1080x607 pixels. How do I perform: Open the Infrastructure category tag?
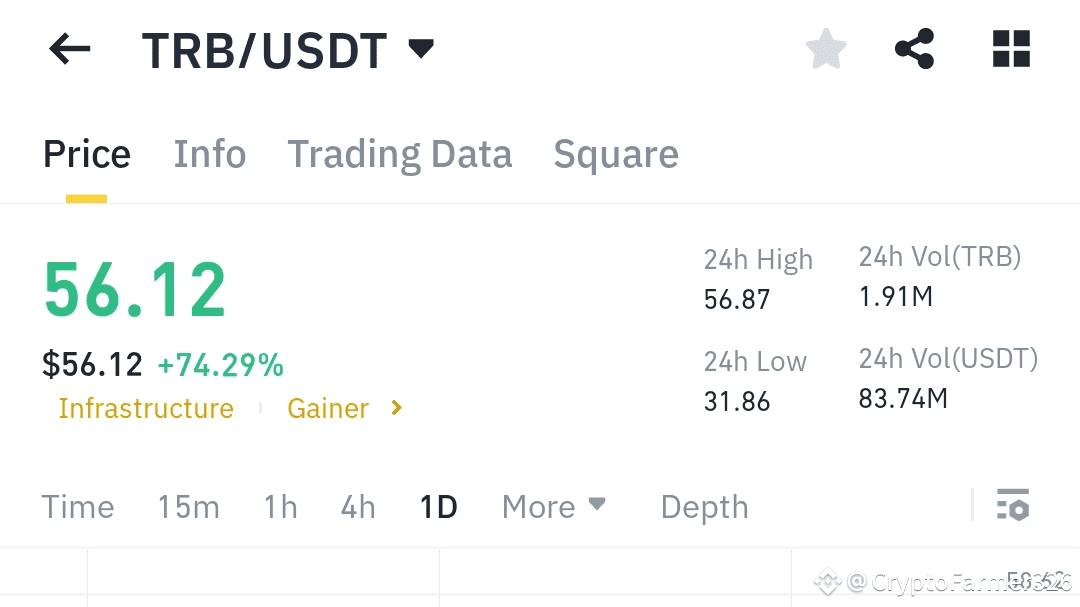[146, 409]
